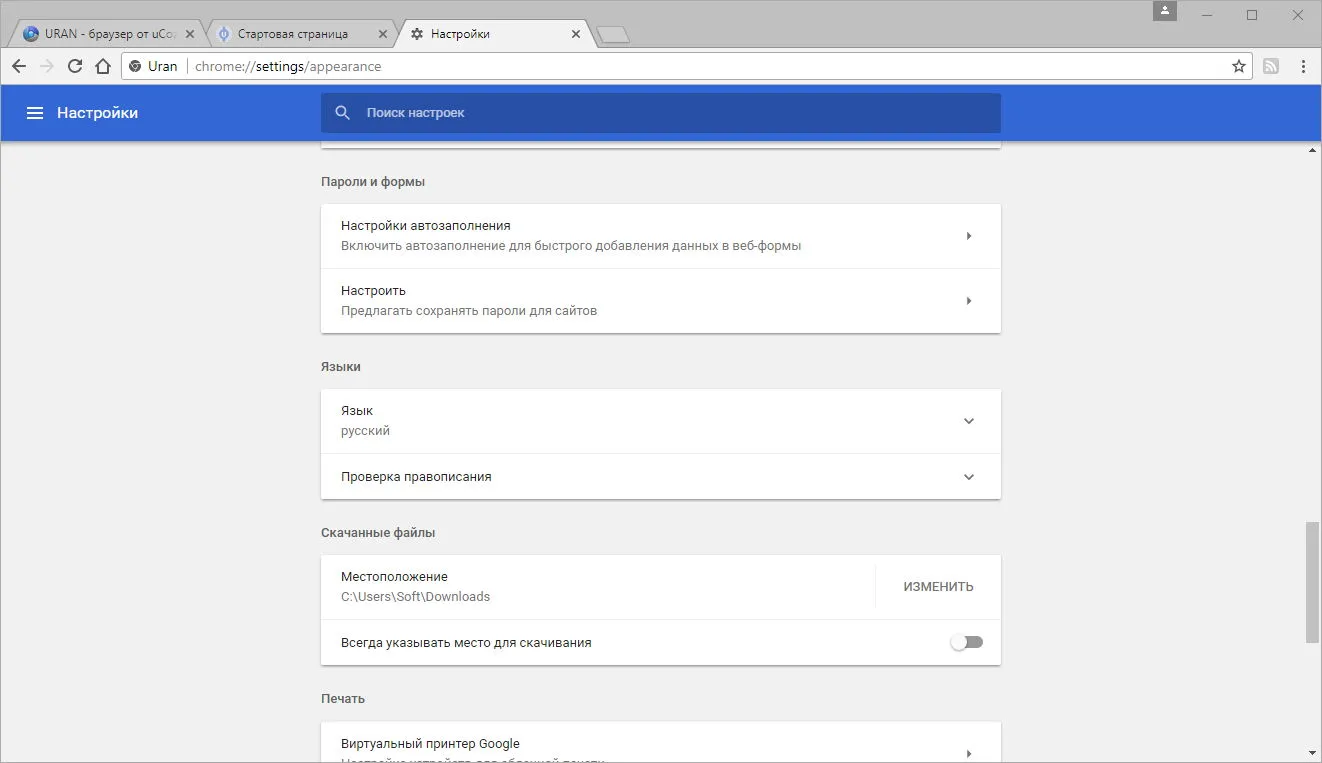Screen dimensions: 1322x763
Task: Click the user profile icon in the title bar
Action: coord(1165,11)
